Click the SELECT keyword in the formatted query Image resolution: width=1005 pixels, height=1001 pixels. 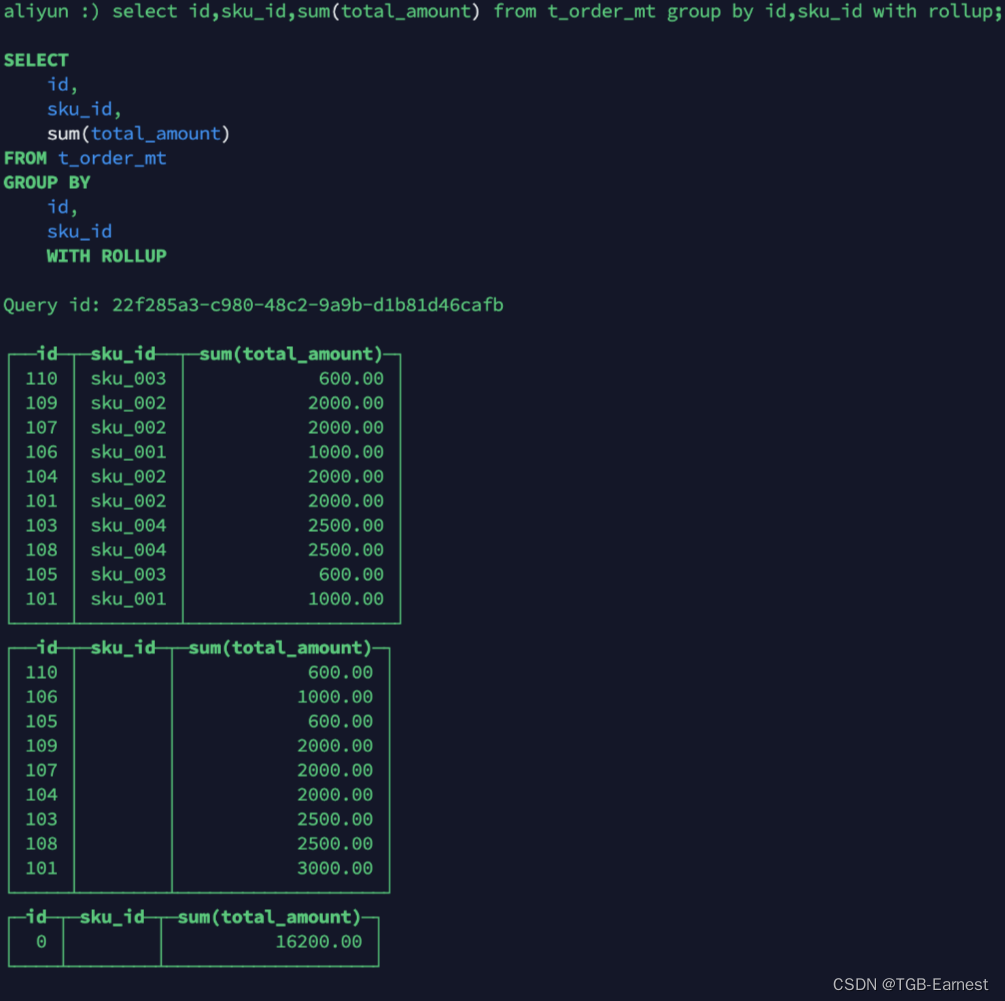tap(36, 60)
